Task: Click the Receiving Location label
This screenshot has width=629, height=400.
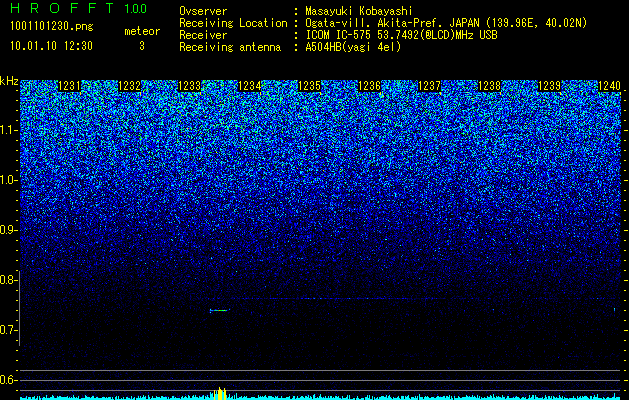Action: [233, 23]
